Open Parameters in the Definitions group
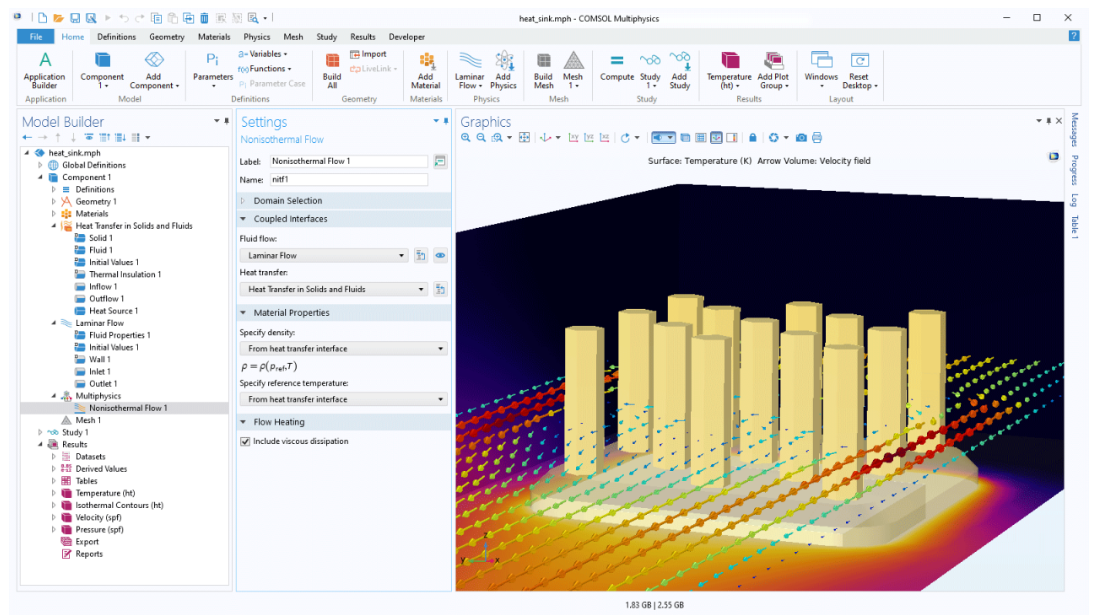The height and width of the screenshot is (615, 1093). coord(213,70)
